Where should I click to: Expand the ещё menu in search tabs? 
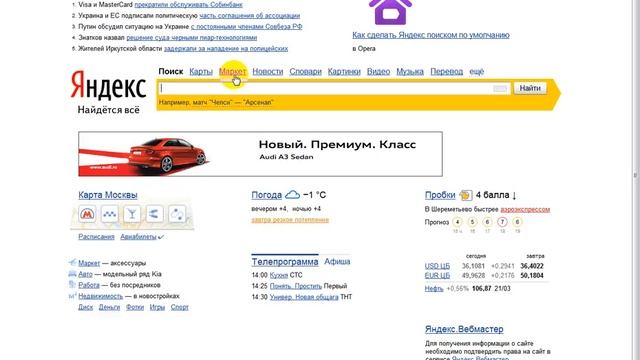(476, 71)
